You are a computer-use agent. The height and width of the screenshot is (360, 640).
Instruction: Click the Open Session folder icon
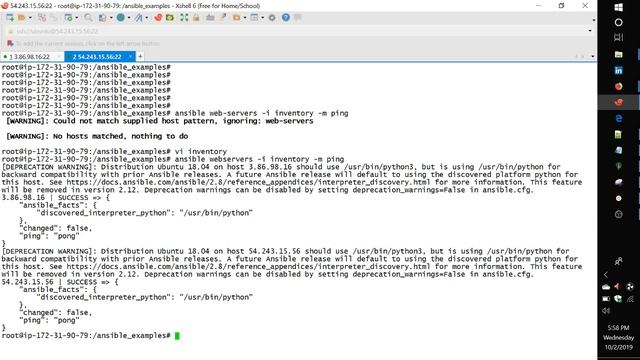[22, 18]
